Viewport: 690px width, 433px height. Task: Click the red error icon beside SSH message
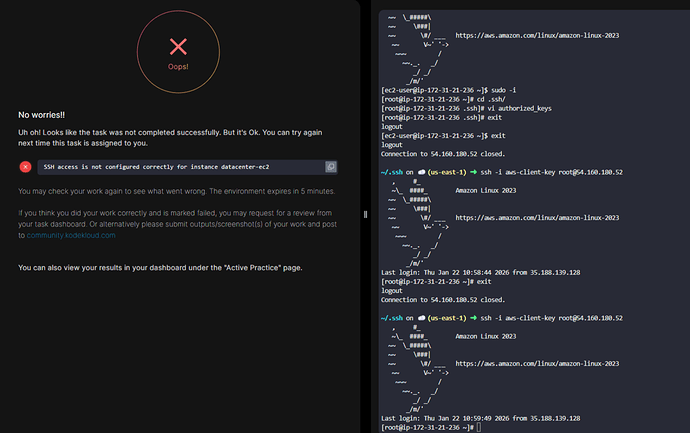pos(26,167)
